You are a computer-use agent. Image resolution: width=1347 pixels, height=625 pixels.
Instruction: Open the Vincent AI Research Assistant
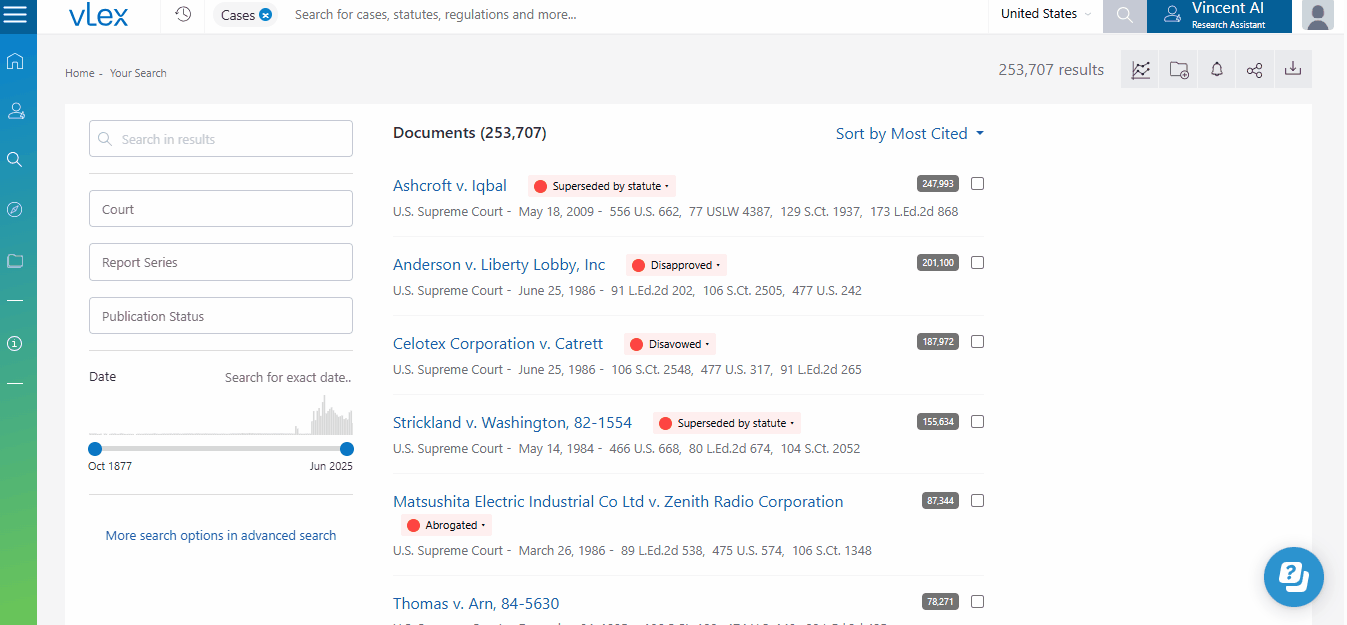pyautogui.click(x=1218, y=15)
